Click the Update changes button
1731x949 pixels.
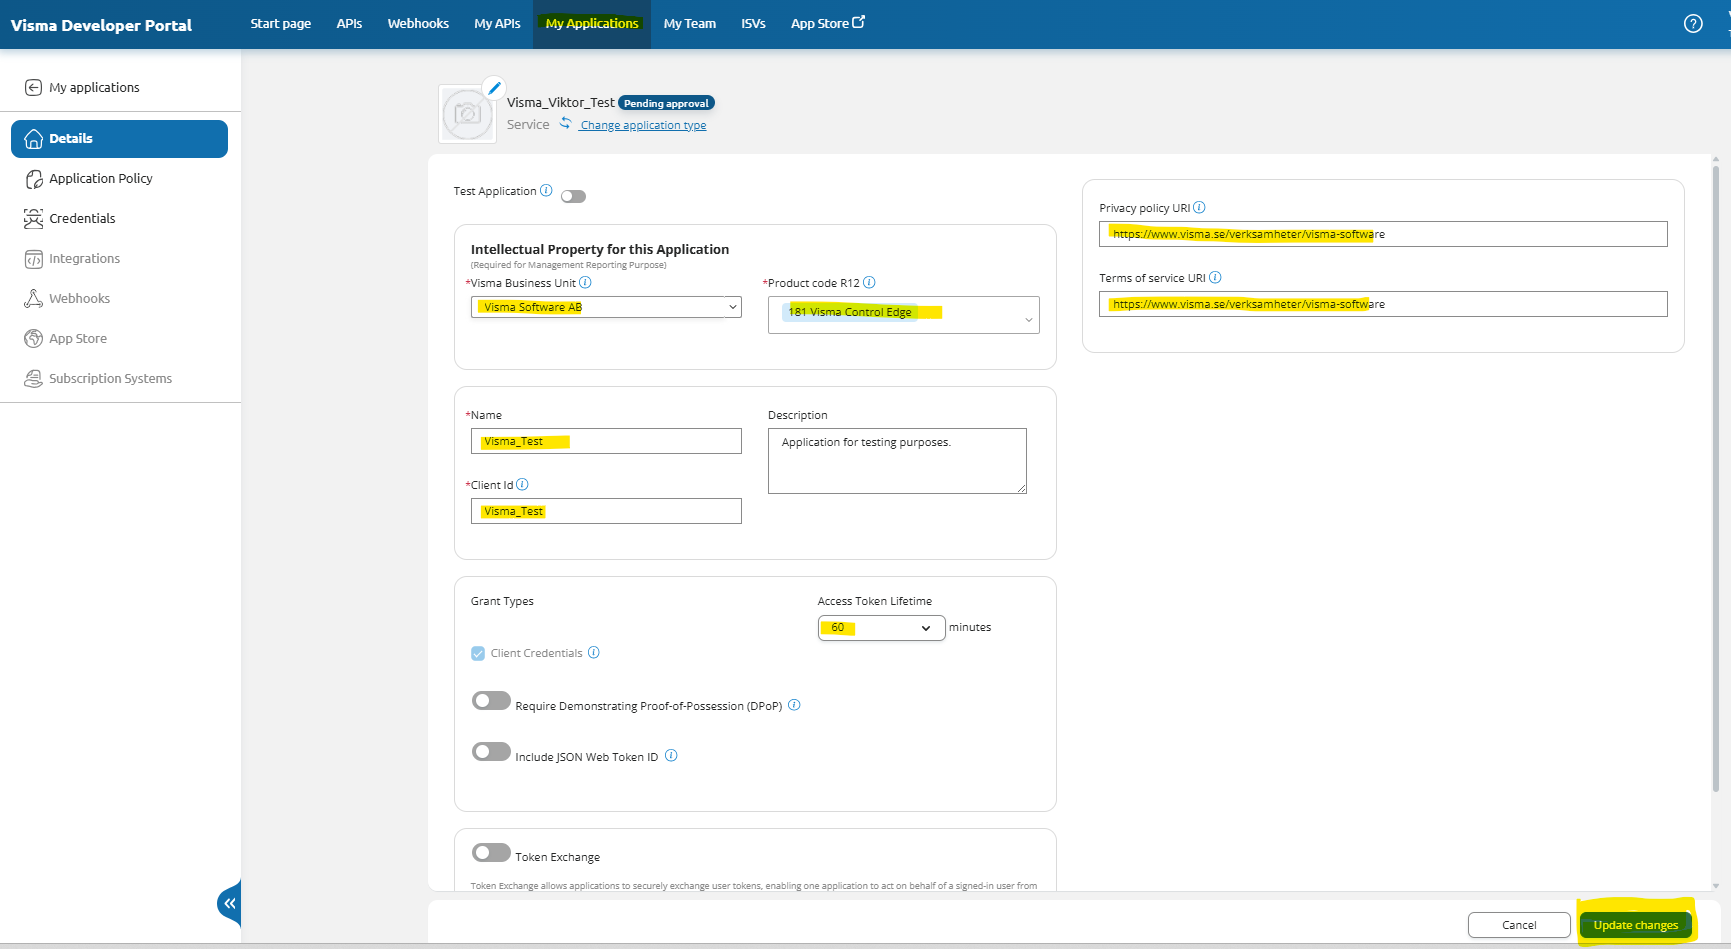tap(1636, 925)
